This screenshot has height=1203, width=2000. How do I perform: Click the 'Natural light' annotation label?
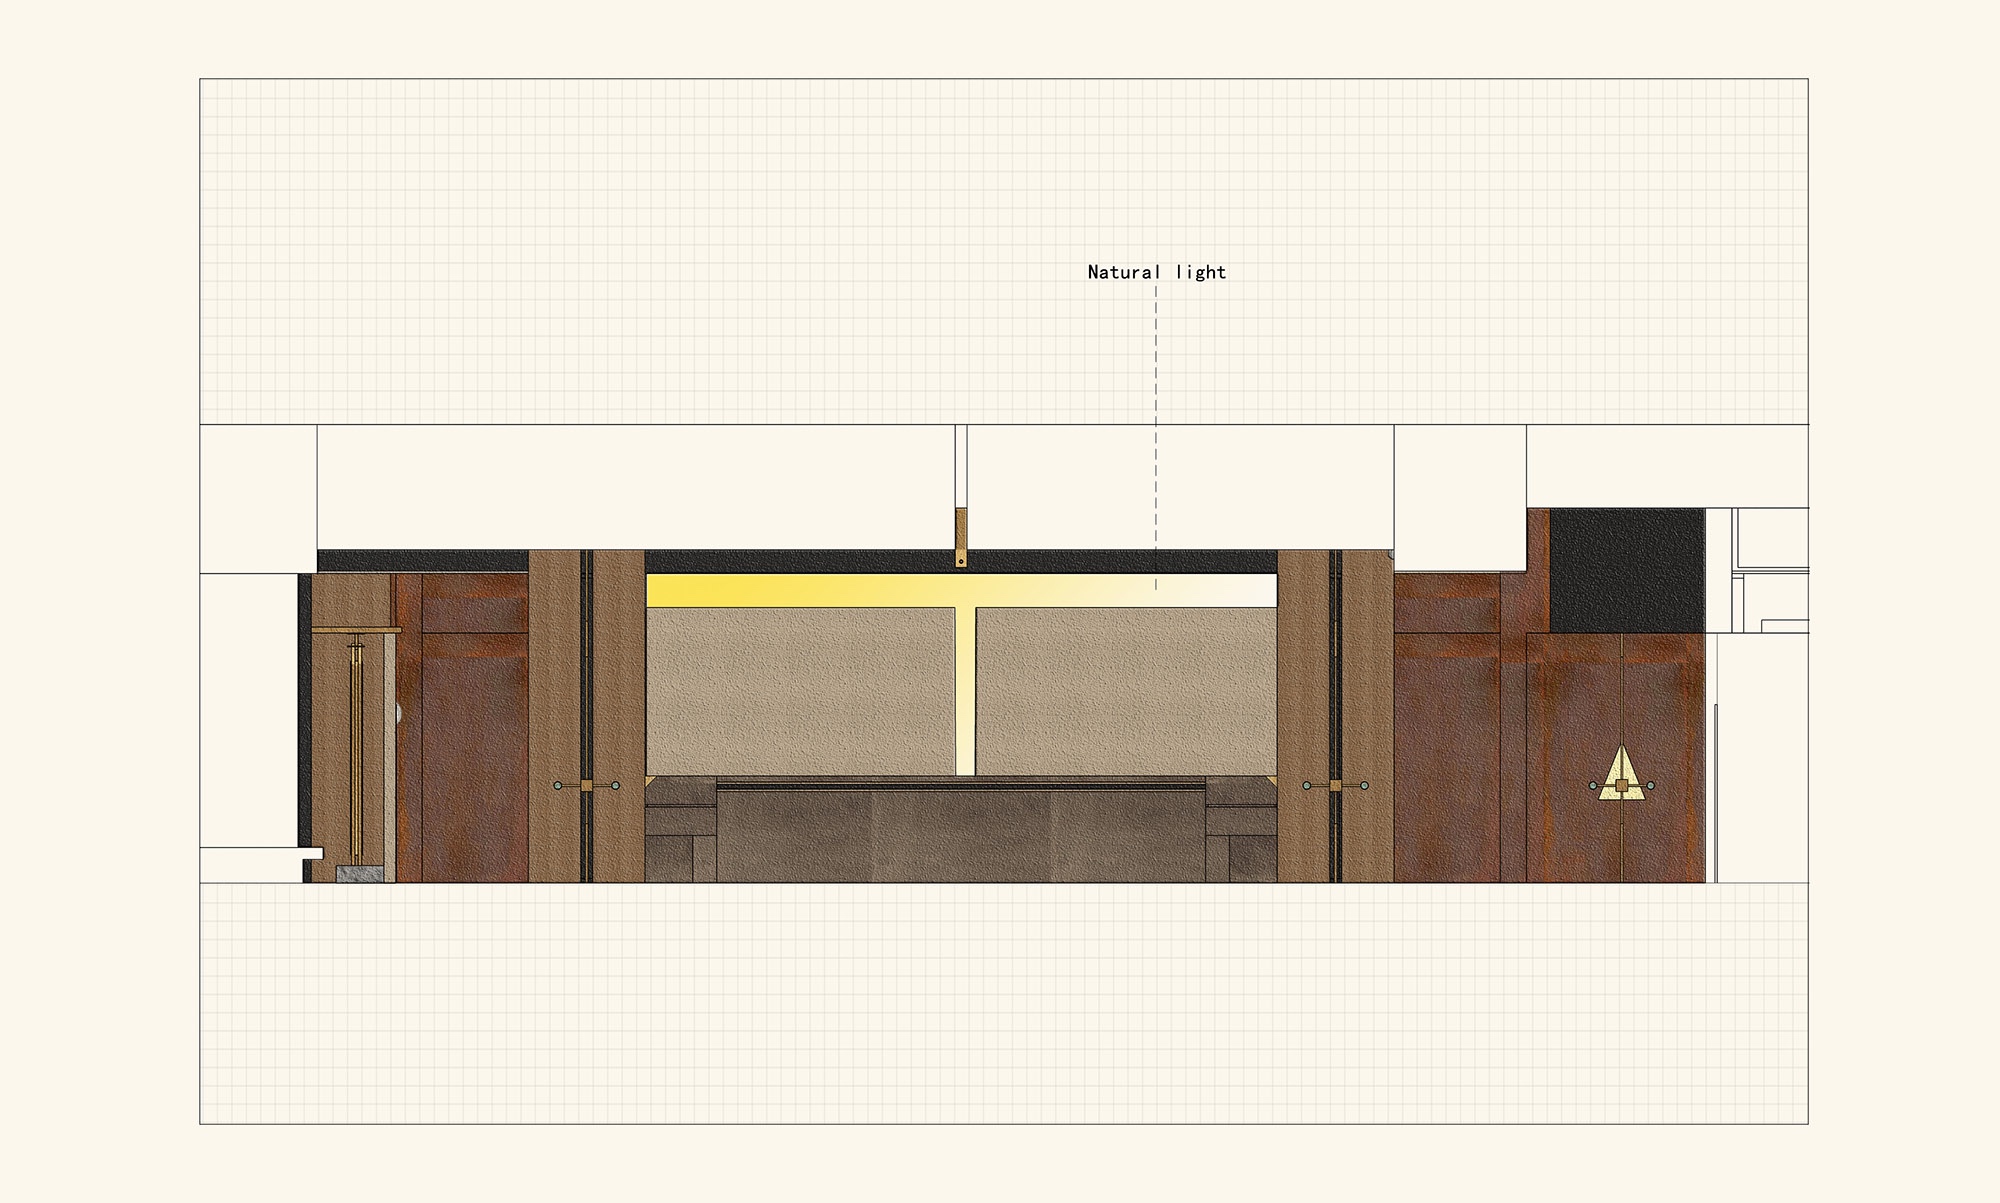1156,272
